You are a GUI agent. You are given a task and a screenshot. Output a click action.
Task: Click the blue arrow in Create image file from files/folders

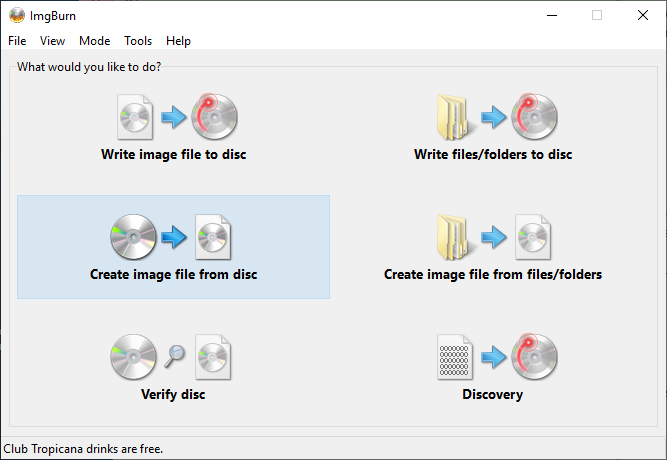(x=493, y=237)
